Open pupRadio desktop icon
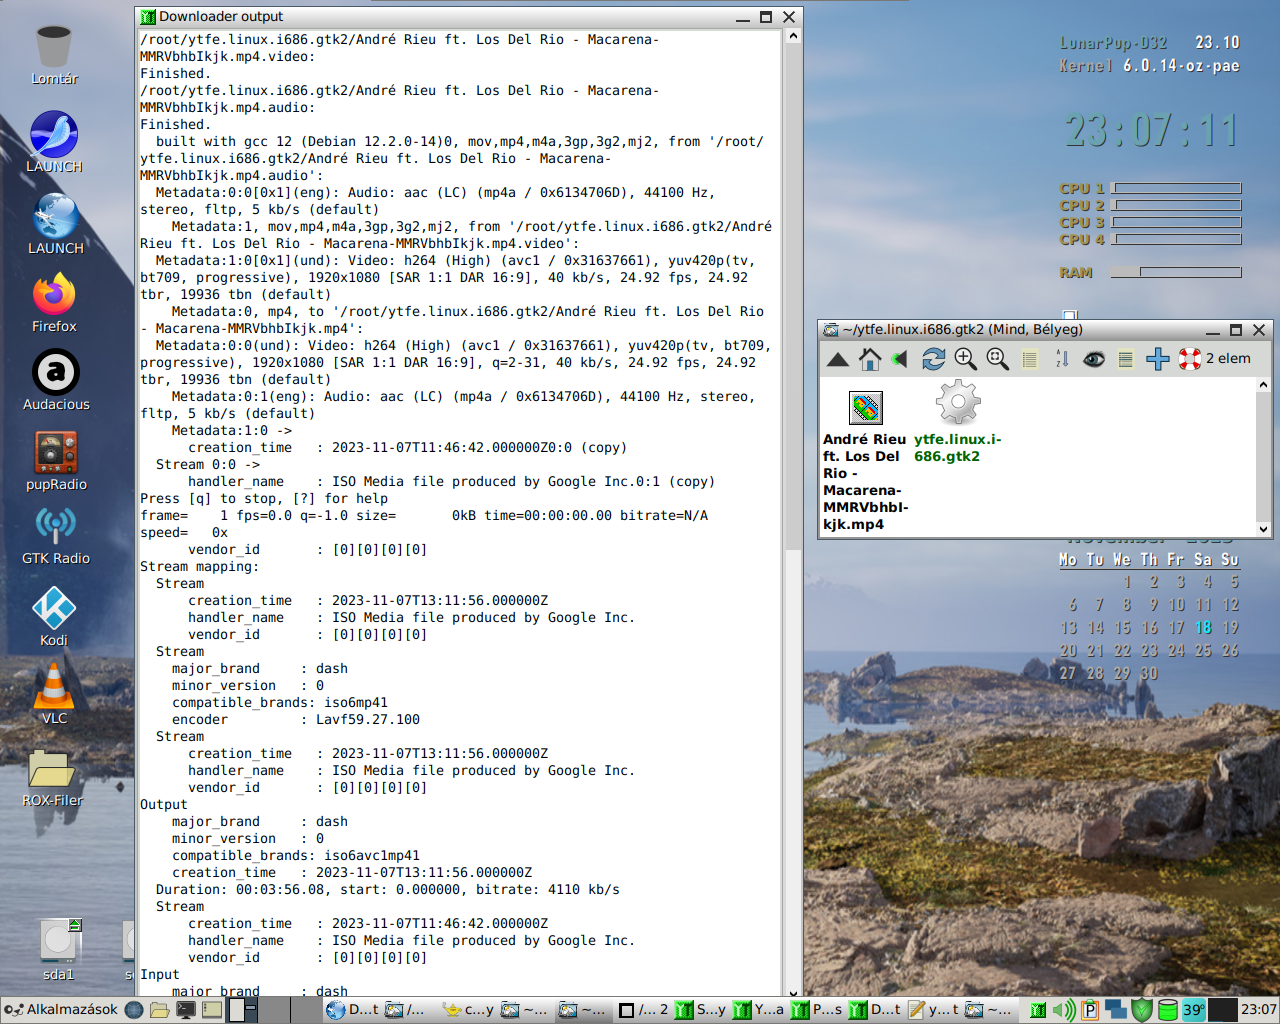This screenshot has width=1280, height=1024. (56, 460)
